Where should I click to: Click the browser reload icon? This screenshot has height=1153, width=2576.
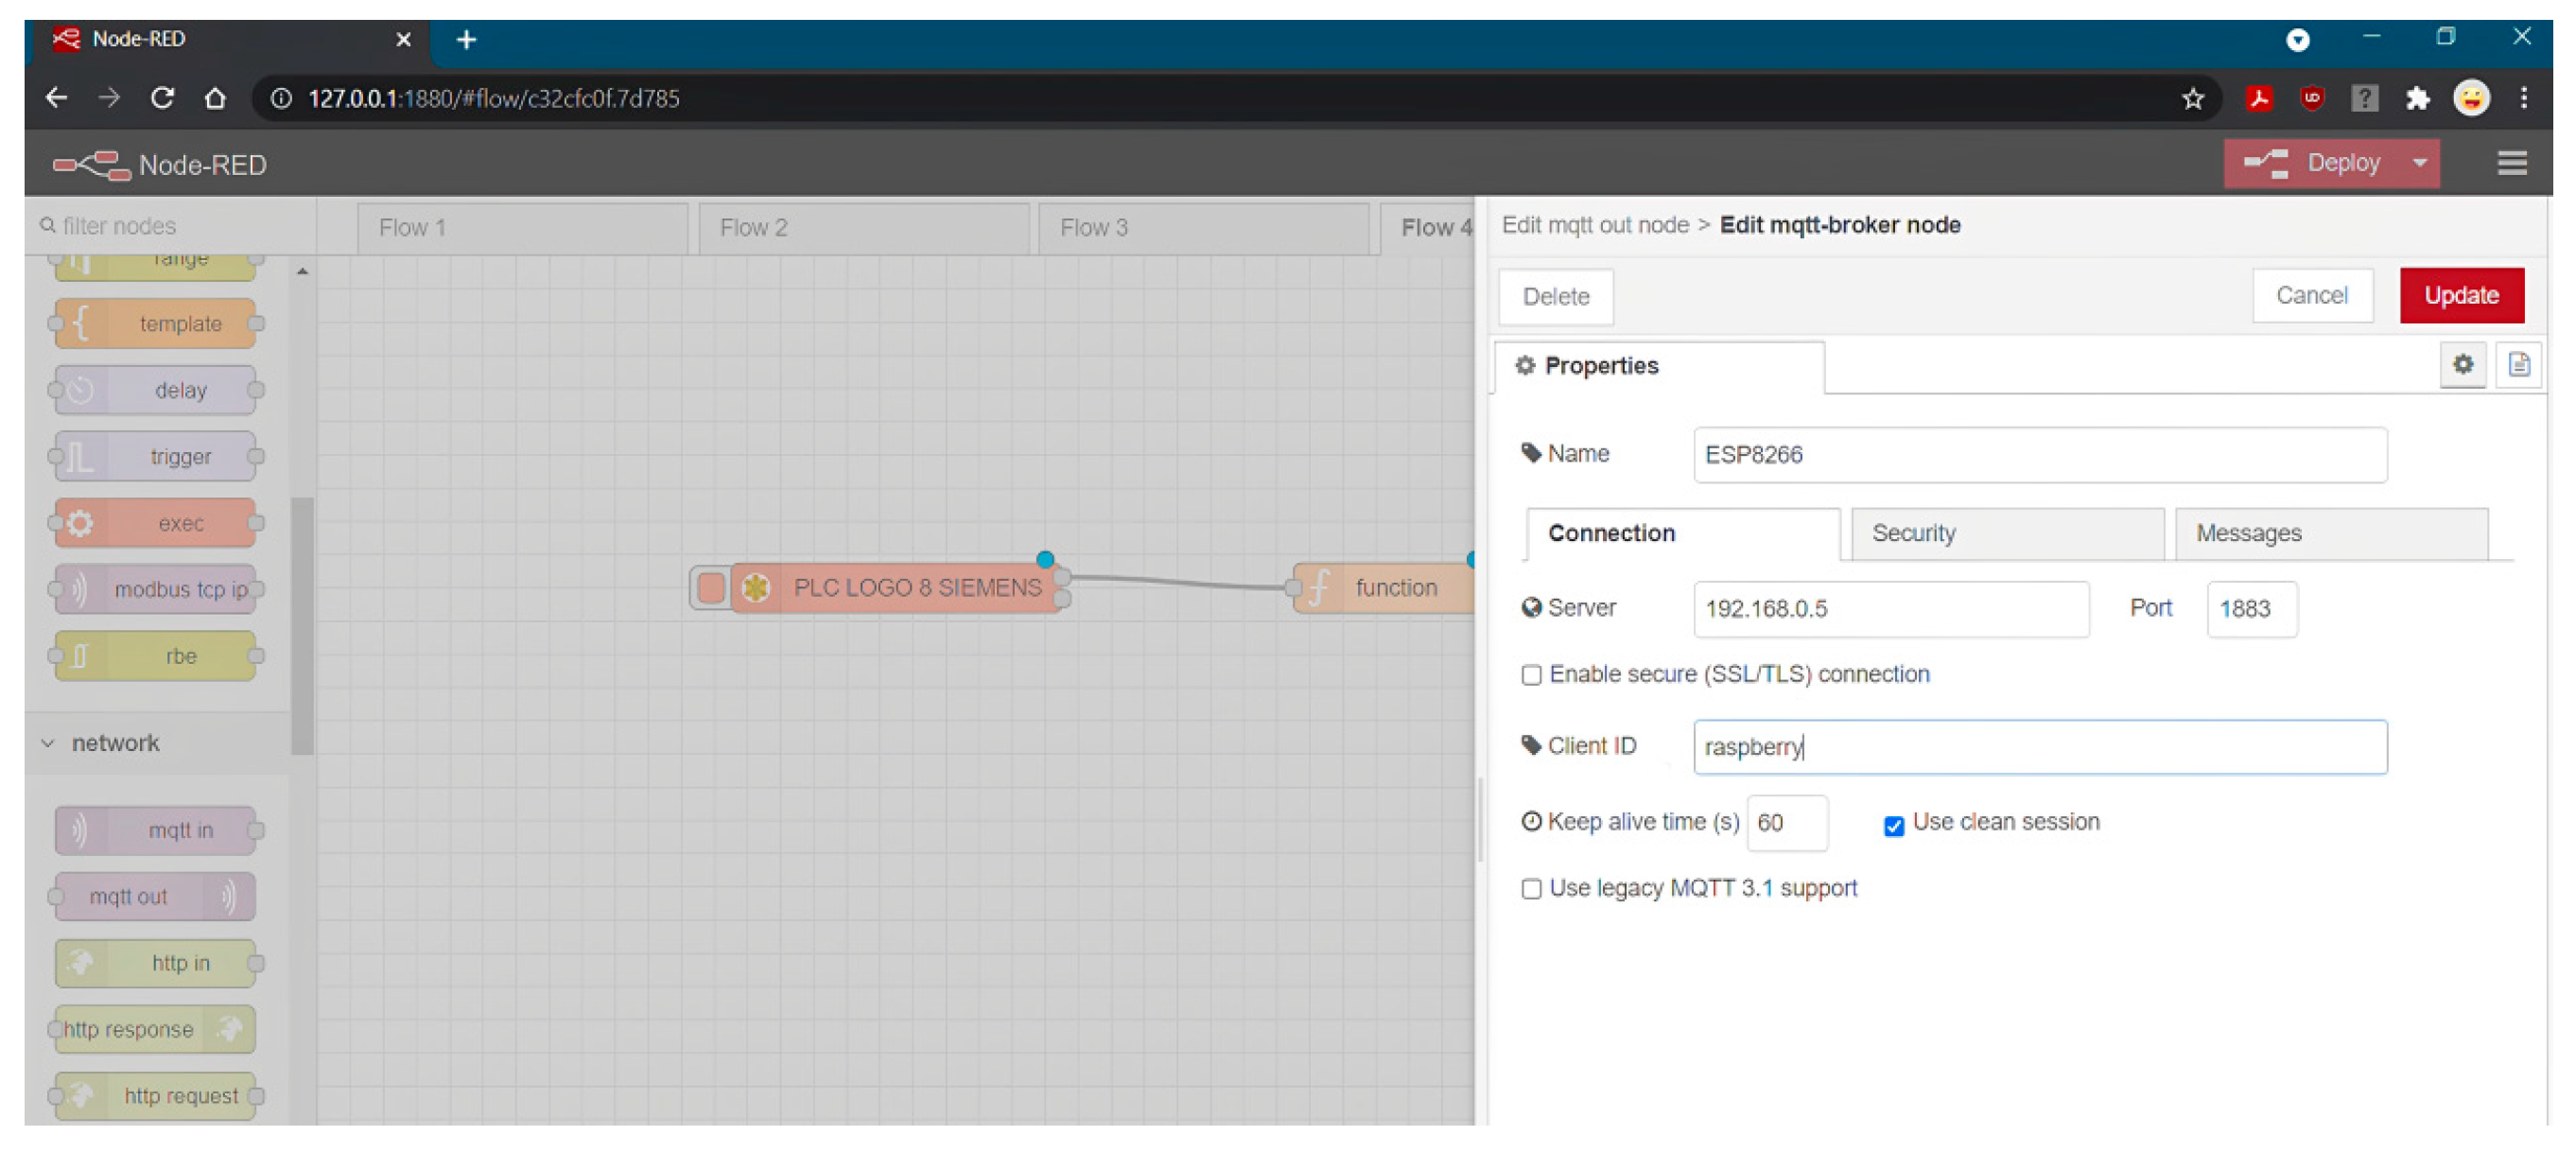pyautogui.click(x=163, y=98)
